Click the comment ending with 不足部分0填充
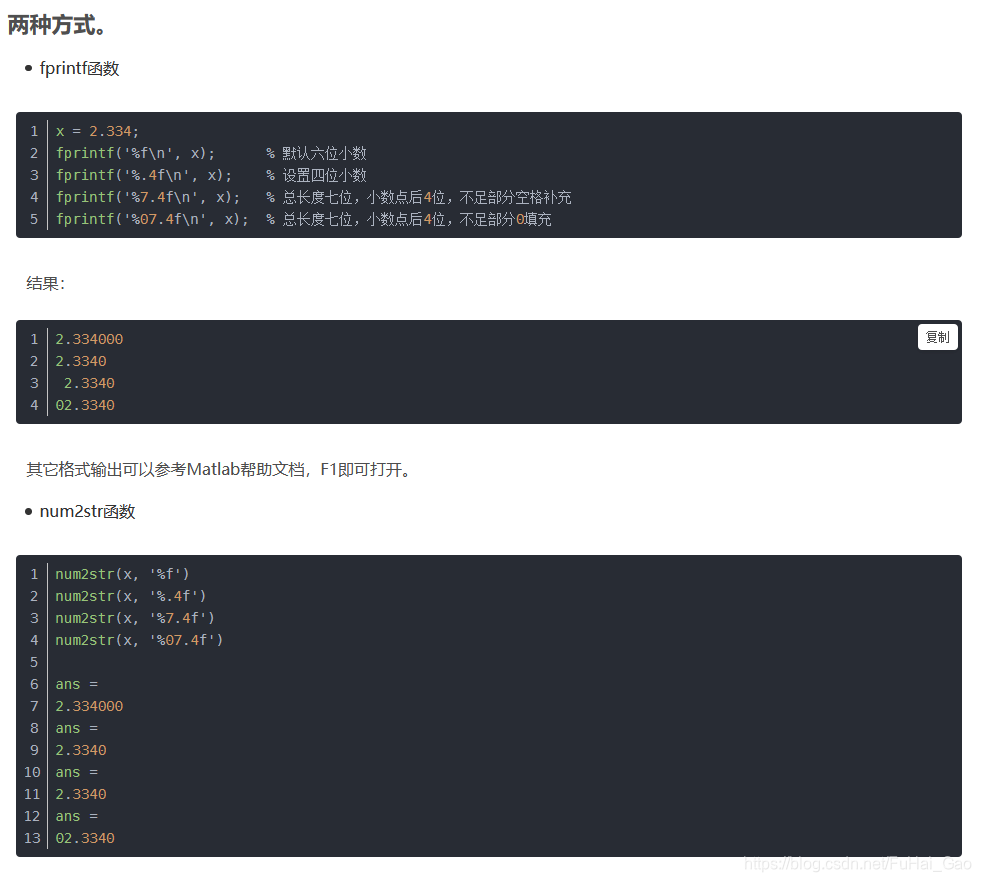The image size is (981, 882). (x=409, y=219)
